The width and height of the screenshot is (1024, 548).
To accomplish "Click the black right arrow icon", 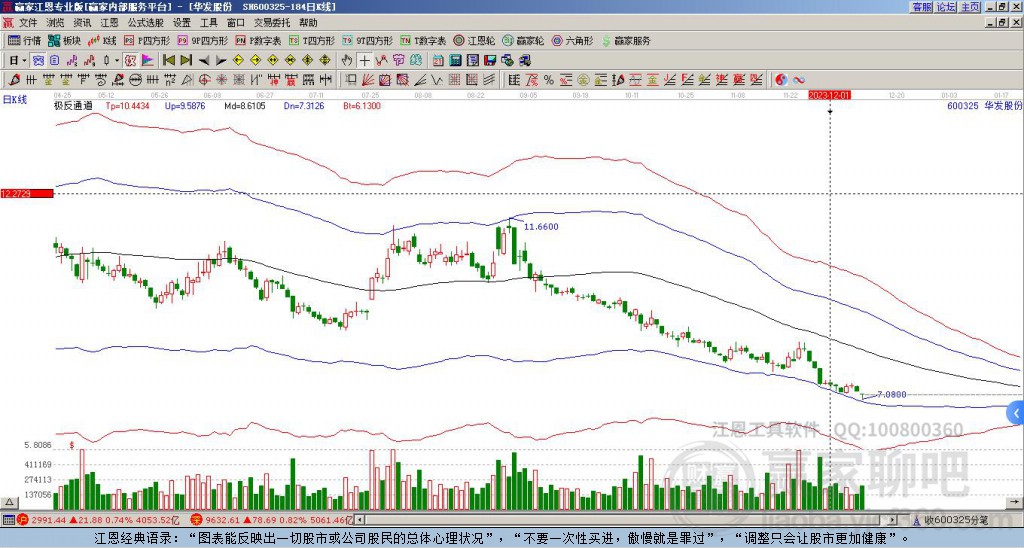I will coord(221,61).
